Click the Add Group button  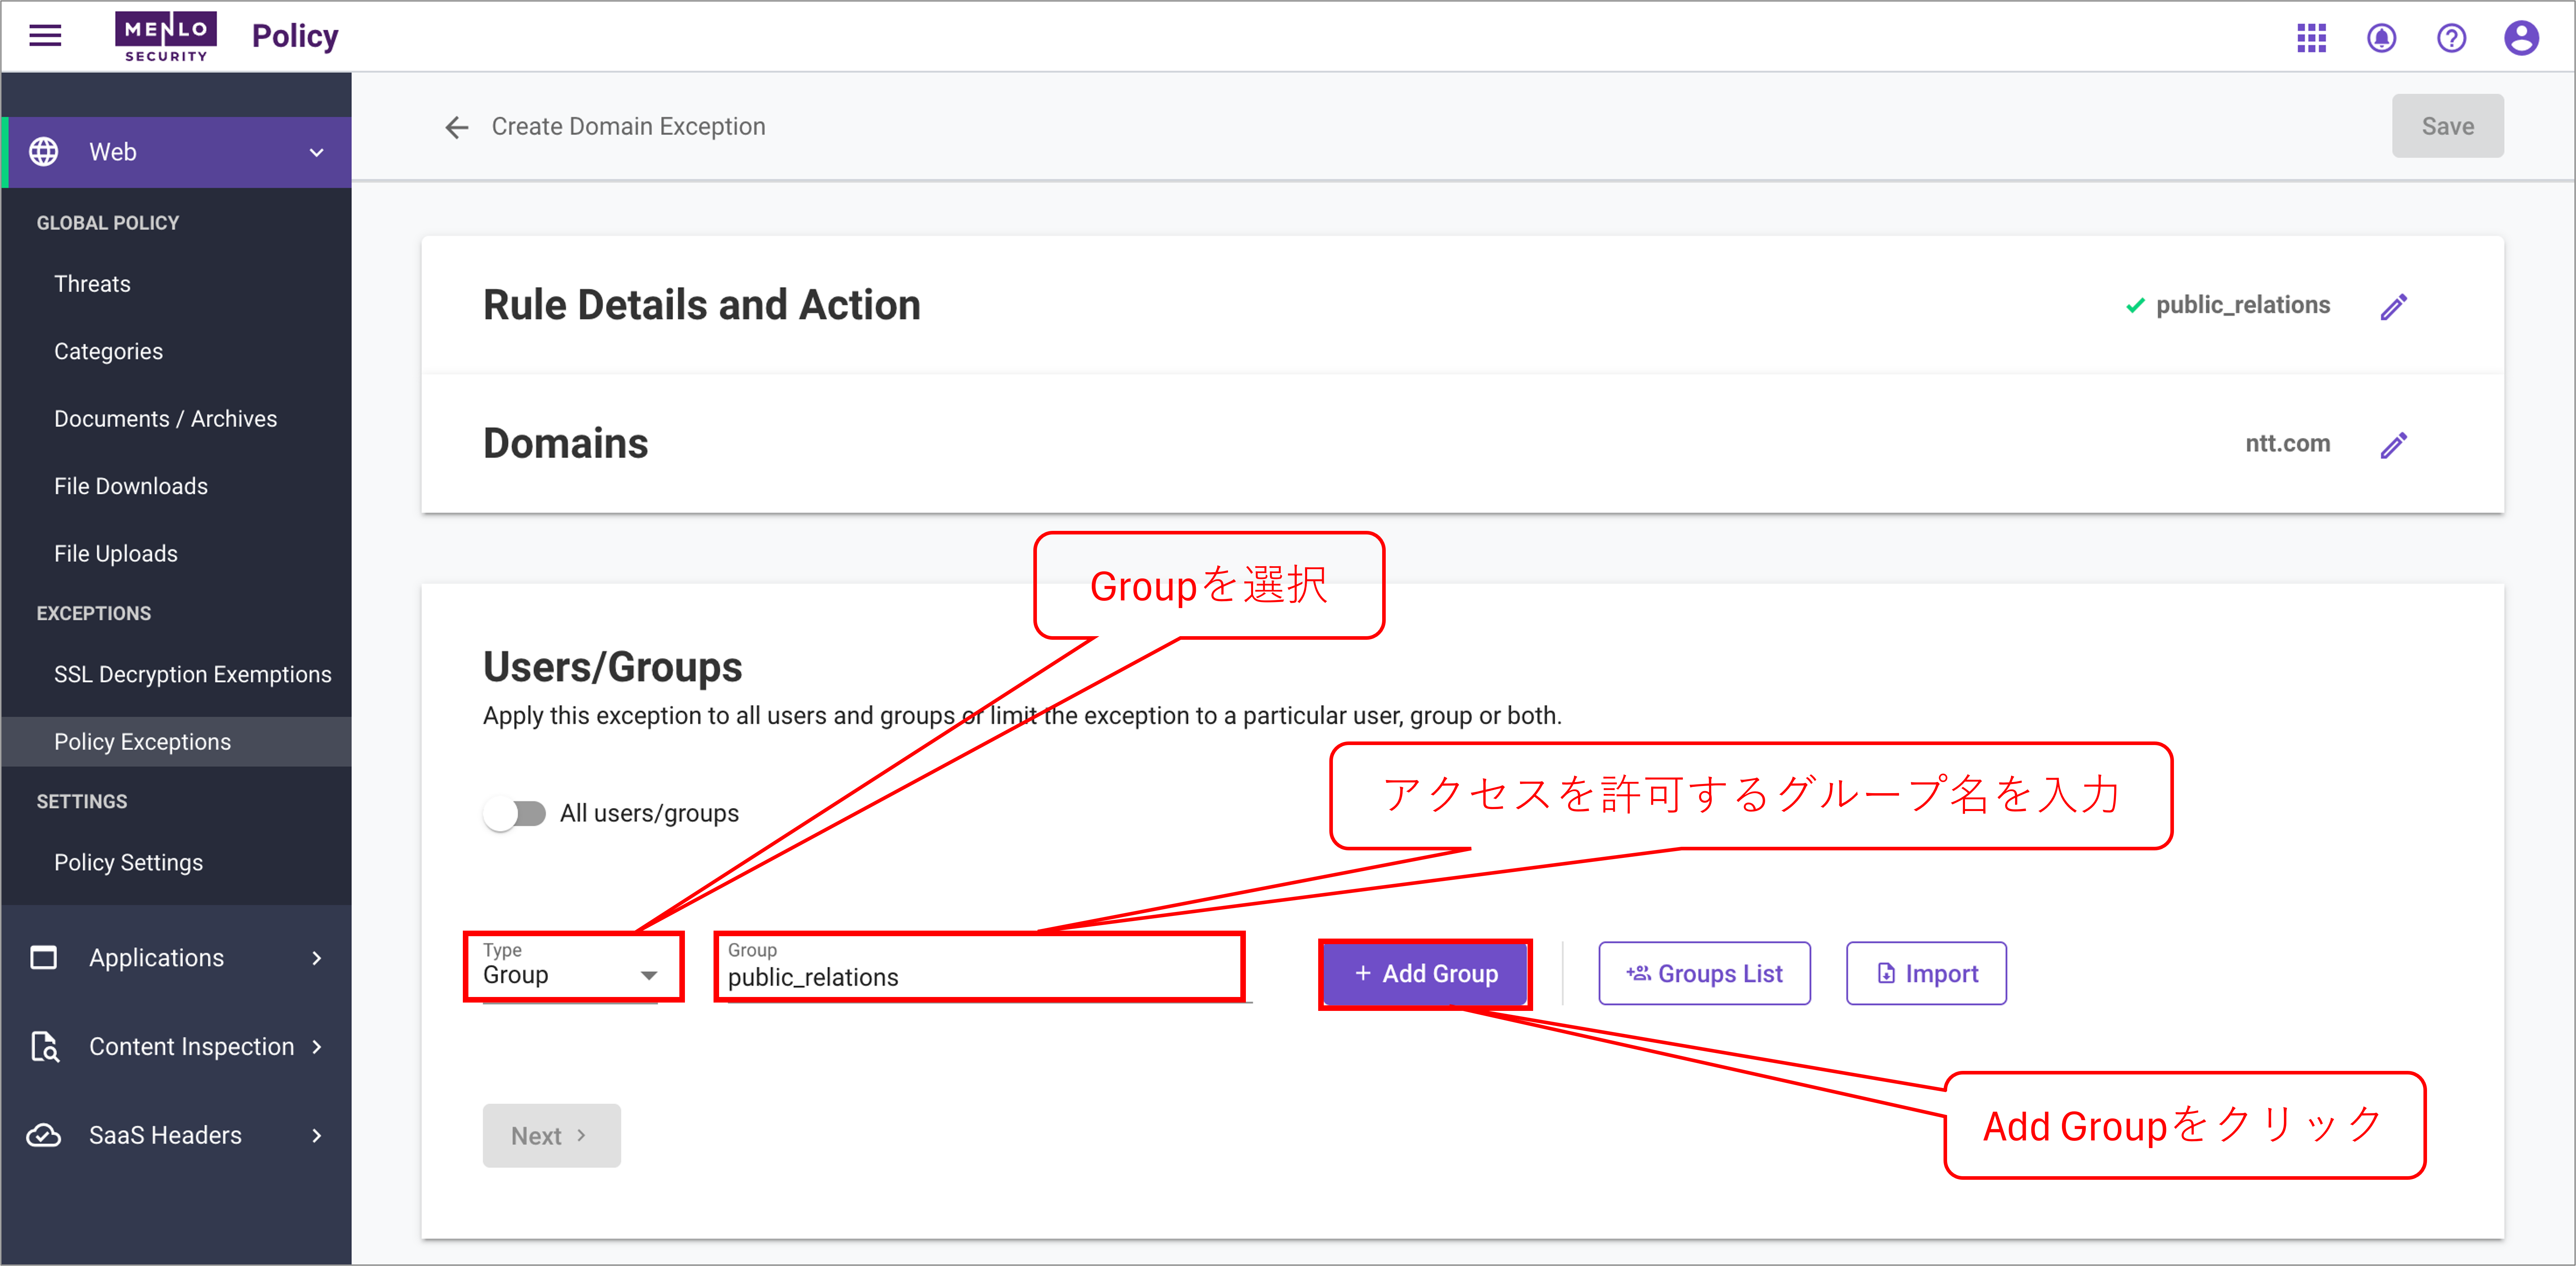tap(1426, 974)
